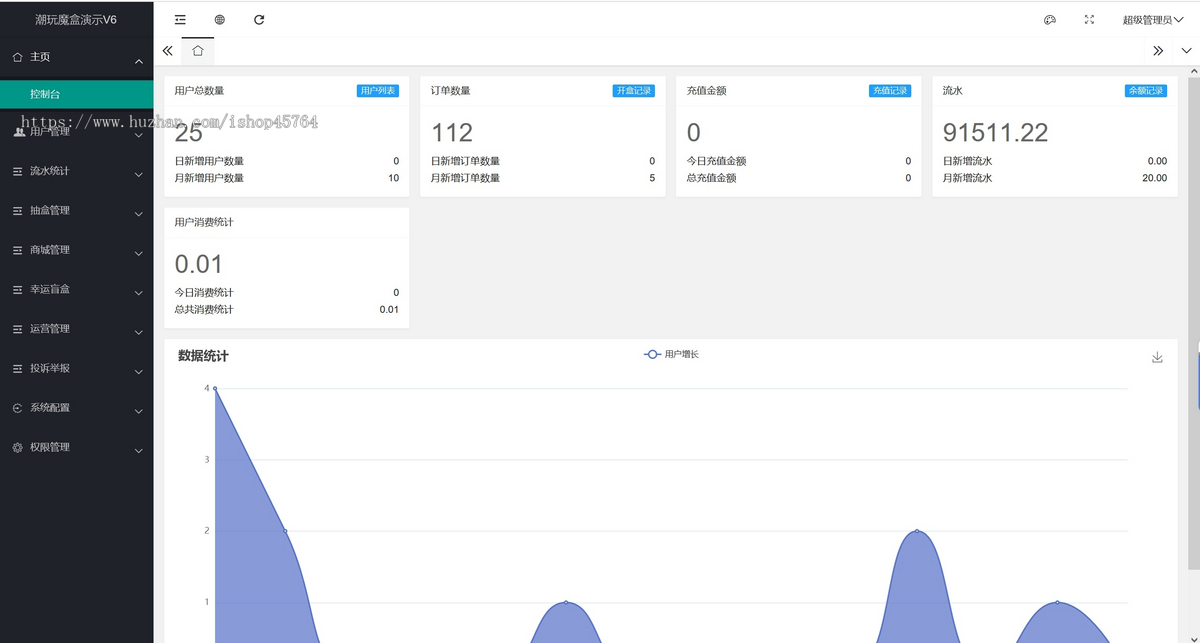1200x643 pixels.
Task: Expand the 幸运盲盒 menu
Action: pyautogui.click(x=77, y=289)
